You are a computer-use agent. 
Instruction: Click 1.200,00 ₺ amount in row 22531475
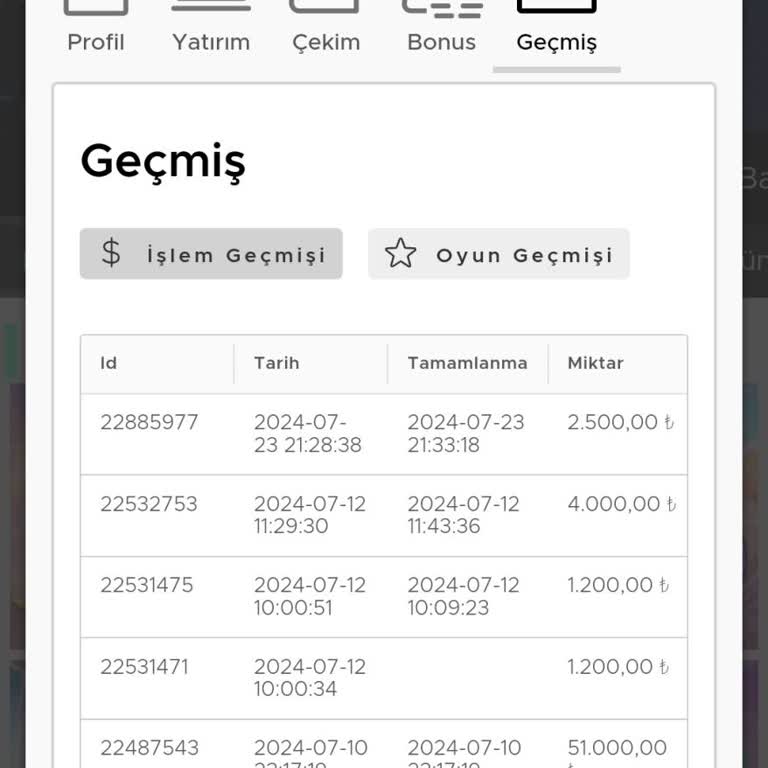(618, 585)
